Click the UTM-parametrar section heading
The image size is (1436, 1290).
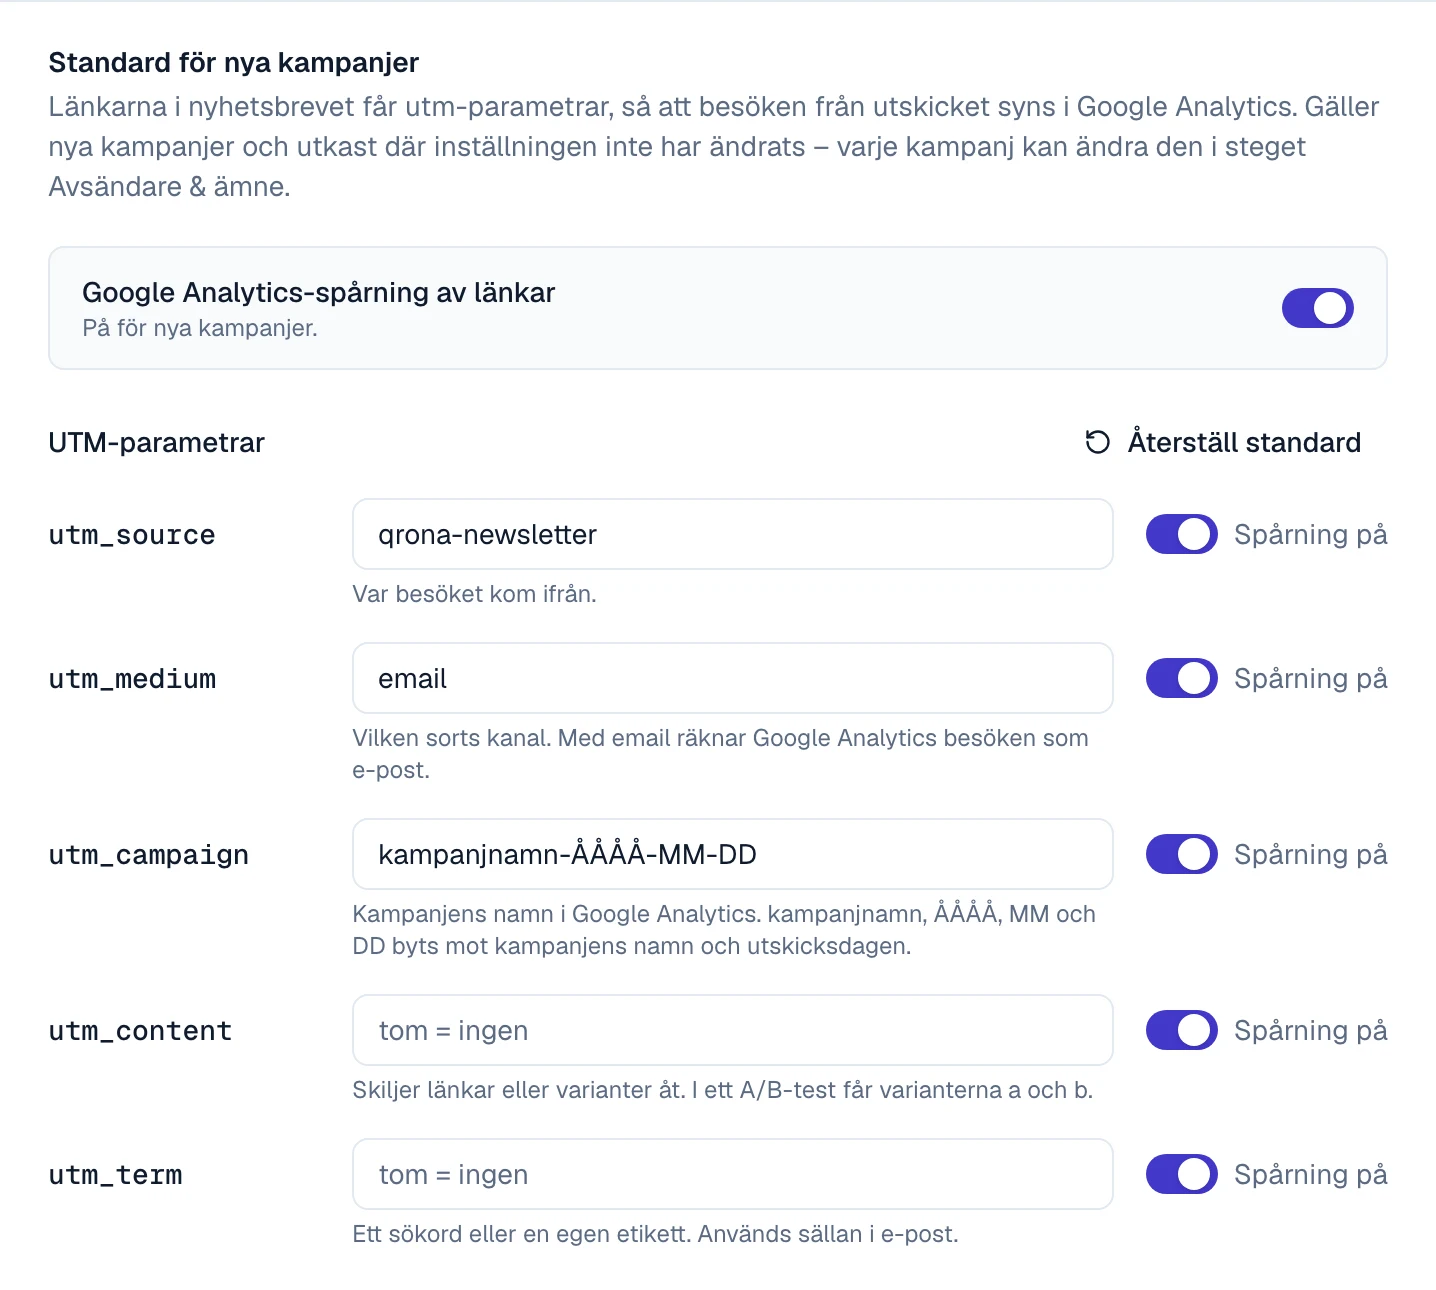point(157,442)
